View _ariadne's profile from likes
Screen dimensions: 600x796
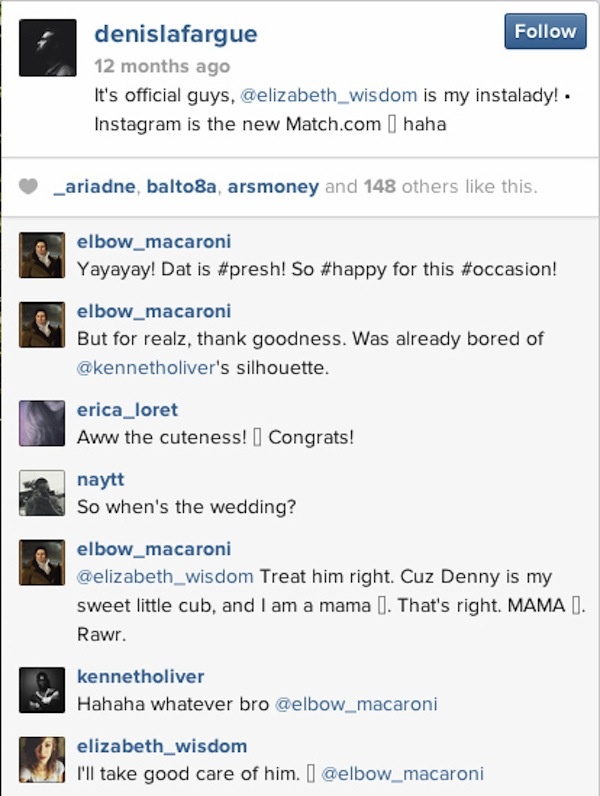pos(97,186)
